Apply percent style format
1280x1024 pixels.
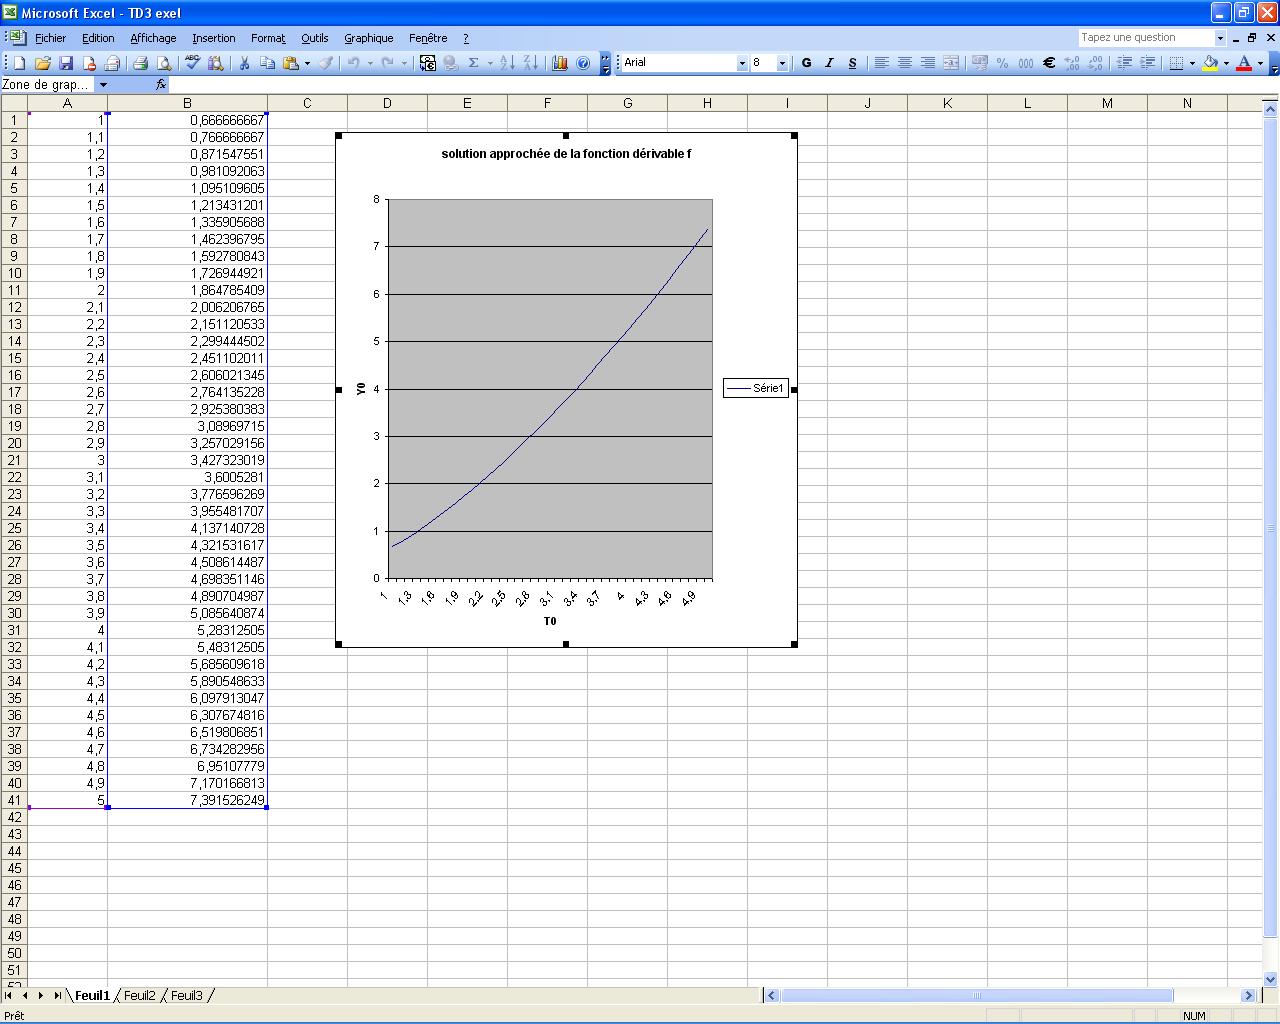1002,63
